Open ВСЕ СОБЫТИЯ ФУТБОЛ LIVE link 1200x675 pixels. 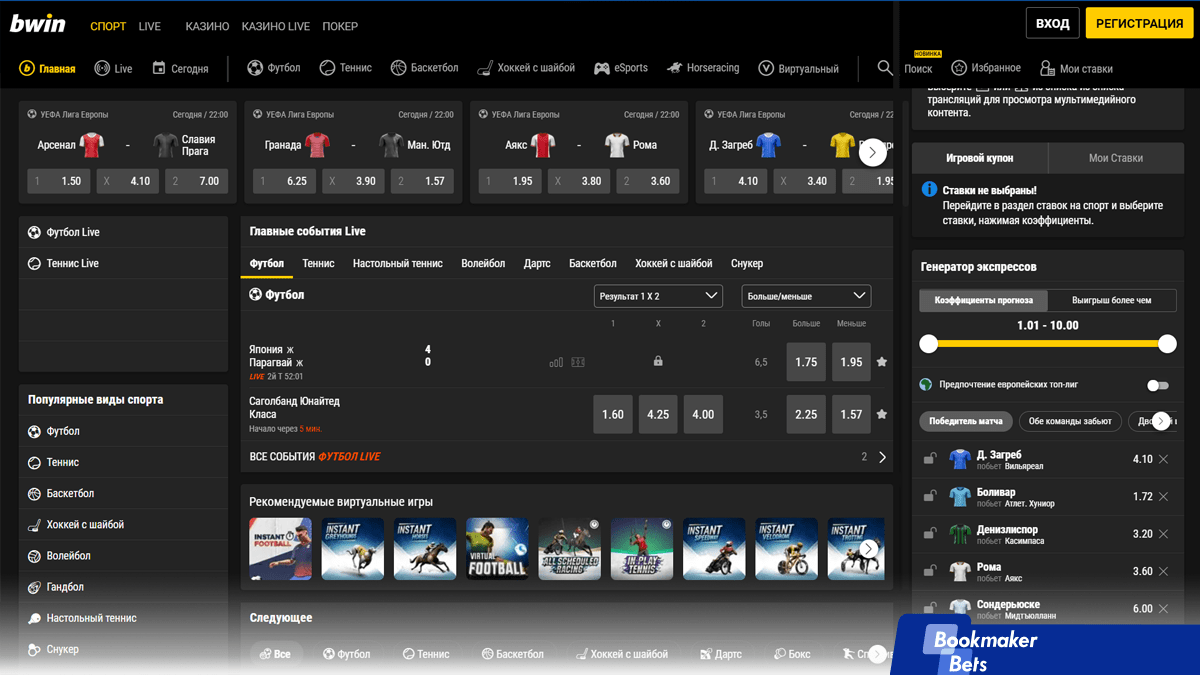point(315,457)
